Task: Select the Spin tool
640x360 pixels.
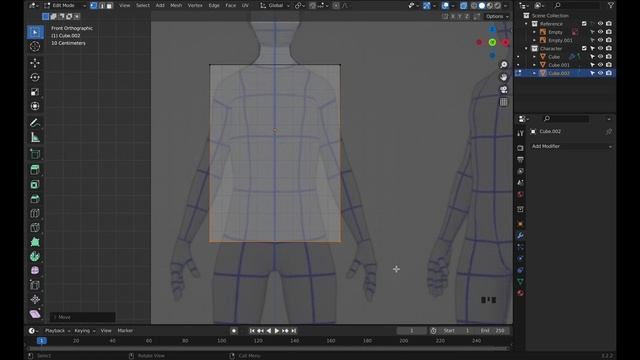Action: (x=35, y=256)
